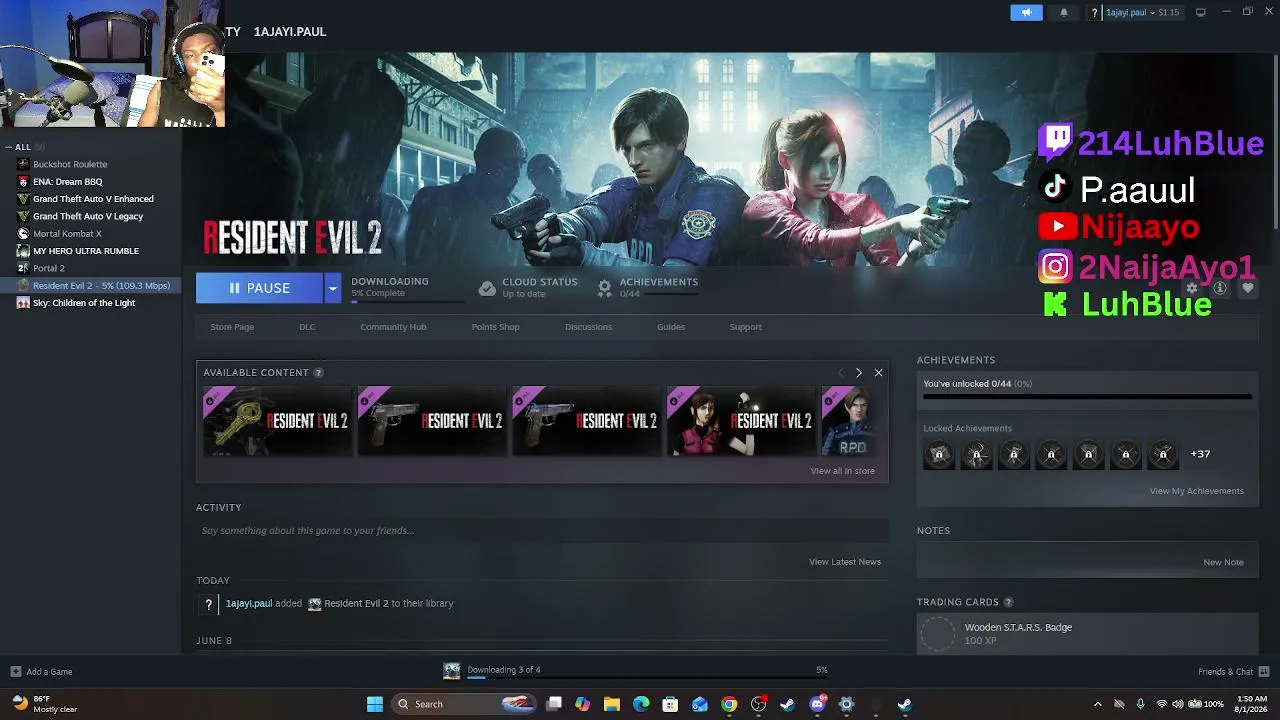Viewport: 1280px width, 720px height.
Task: Close the Available Content panel
Action: [x=878, y=373]
